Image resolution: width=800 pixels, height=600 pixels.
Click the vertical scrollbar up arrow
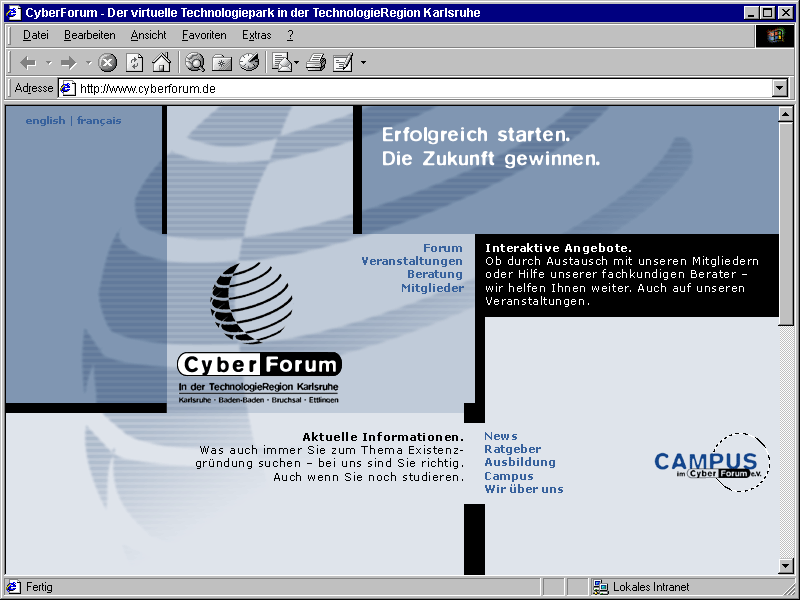[786, 114]
